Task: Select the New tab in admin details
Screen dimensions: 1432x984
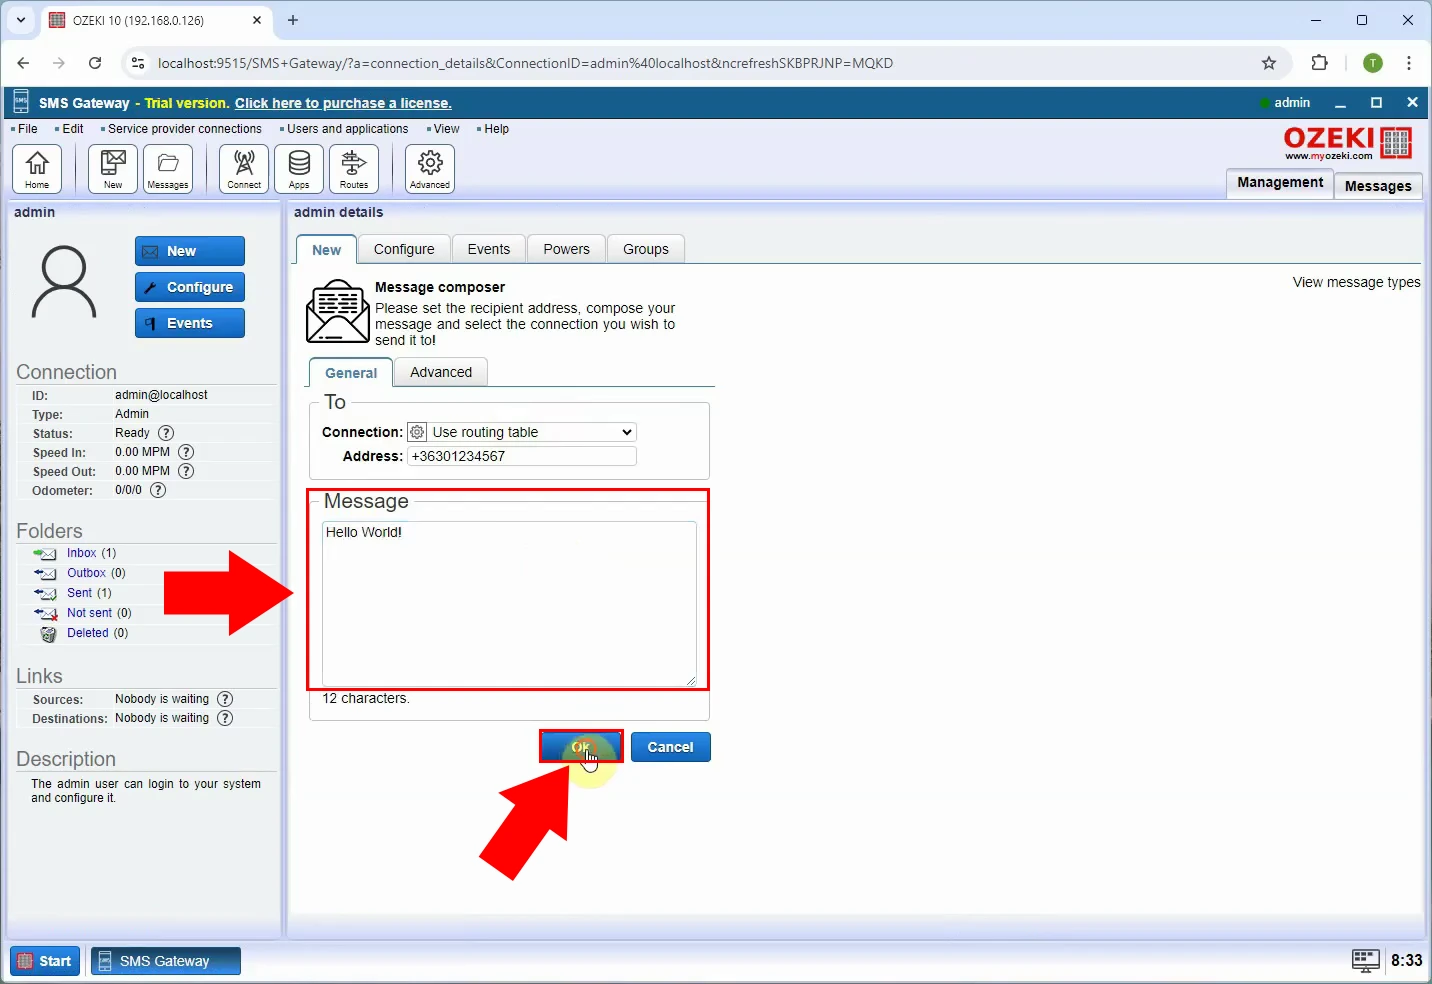Action: [x=326, y=250]
